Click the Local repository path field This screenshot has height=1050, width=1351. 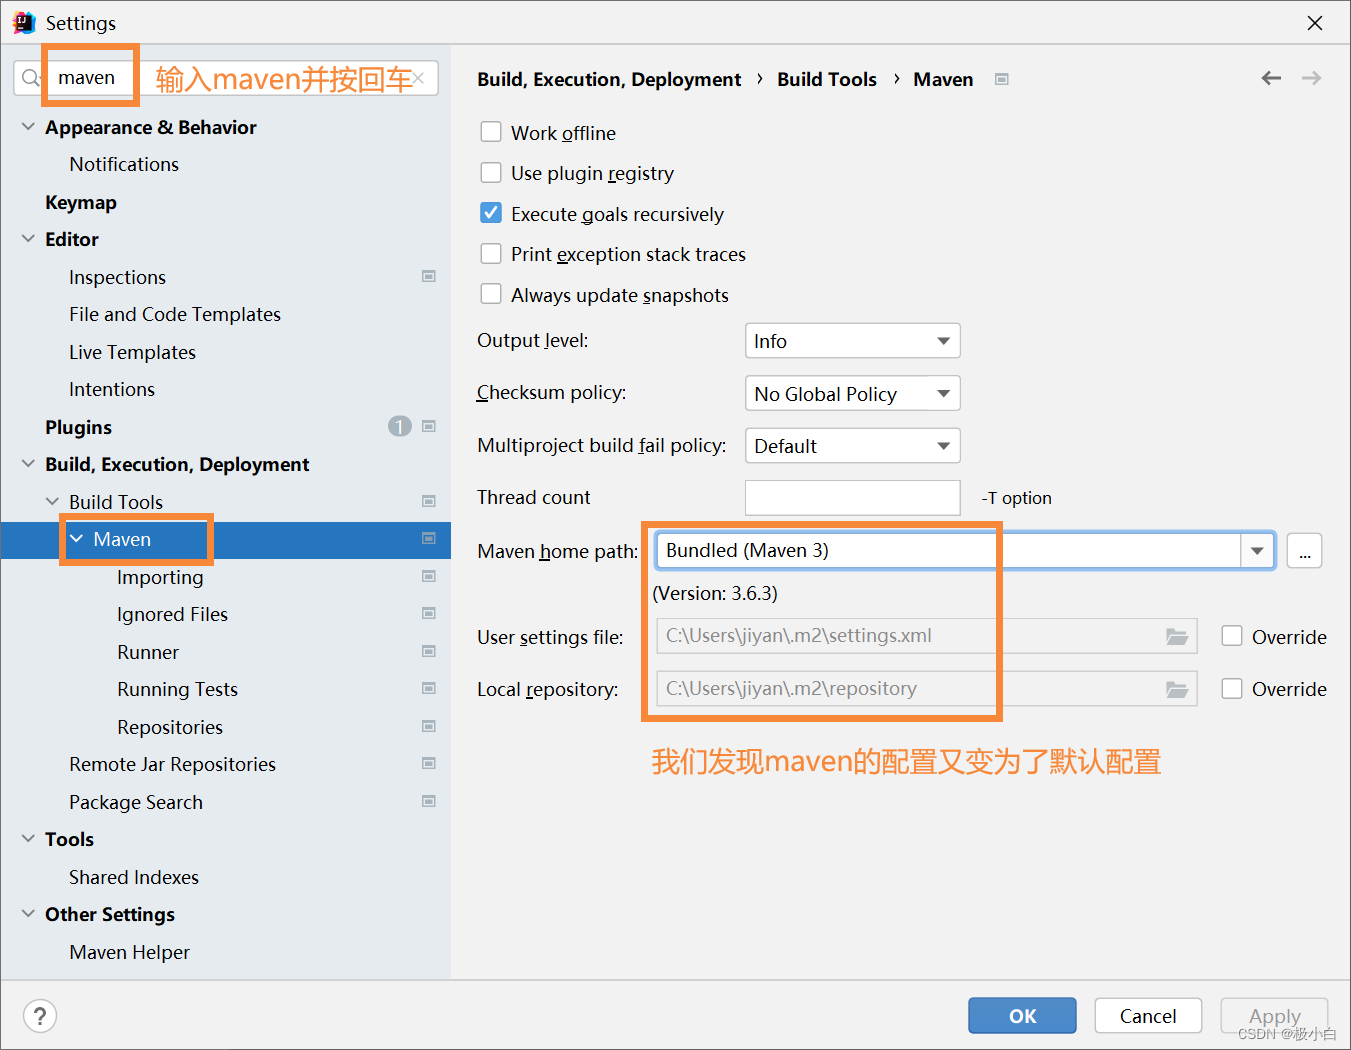[x=927, y=688]
